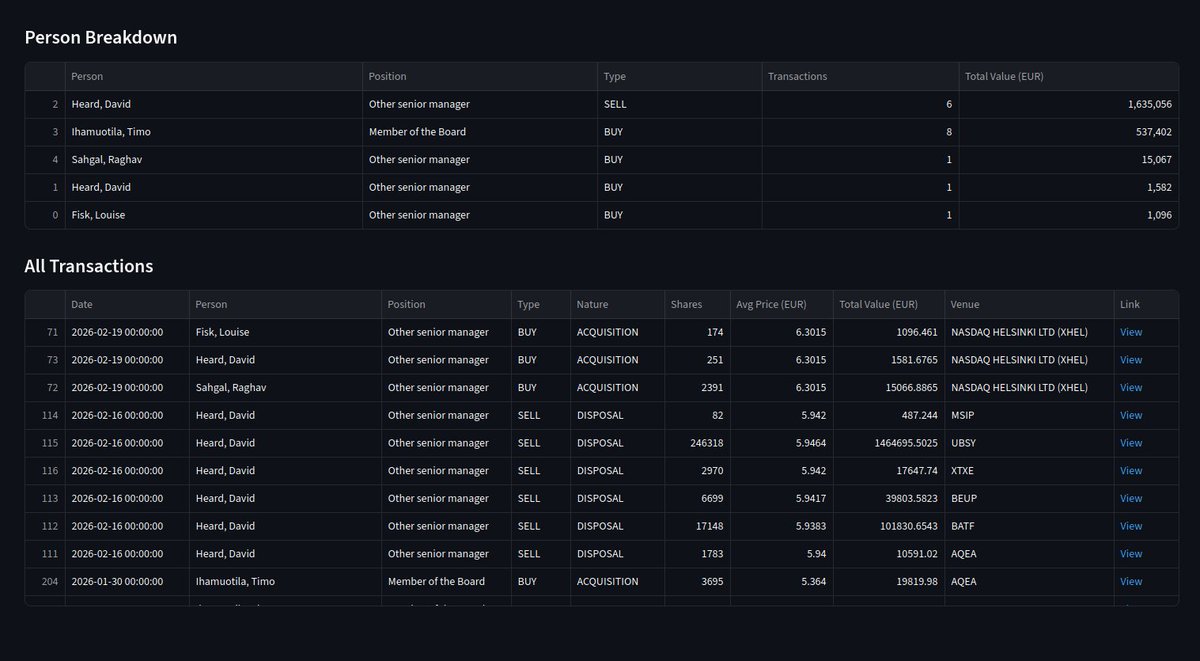Image resolution: width=1200 pixels, height=661 pixels.
Task: Select the 2391 shares cell
Action: 696,388
